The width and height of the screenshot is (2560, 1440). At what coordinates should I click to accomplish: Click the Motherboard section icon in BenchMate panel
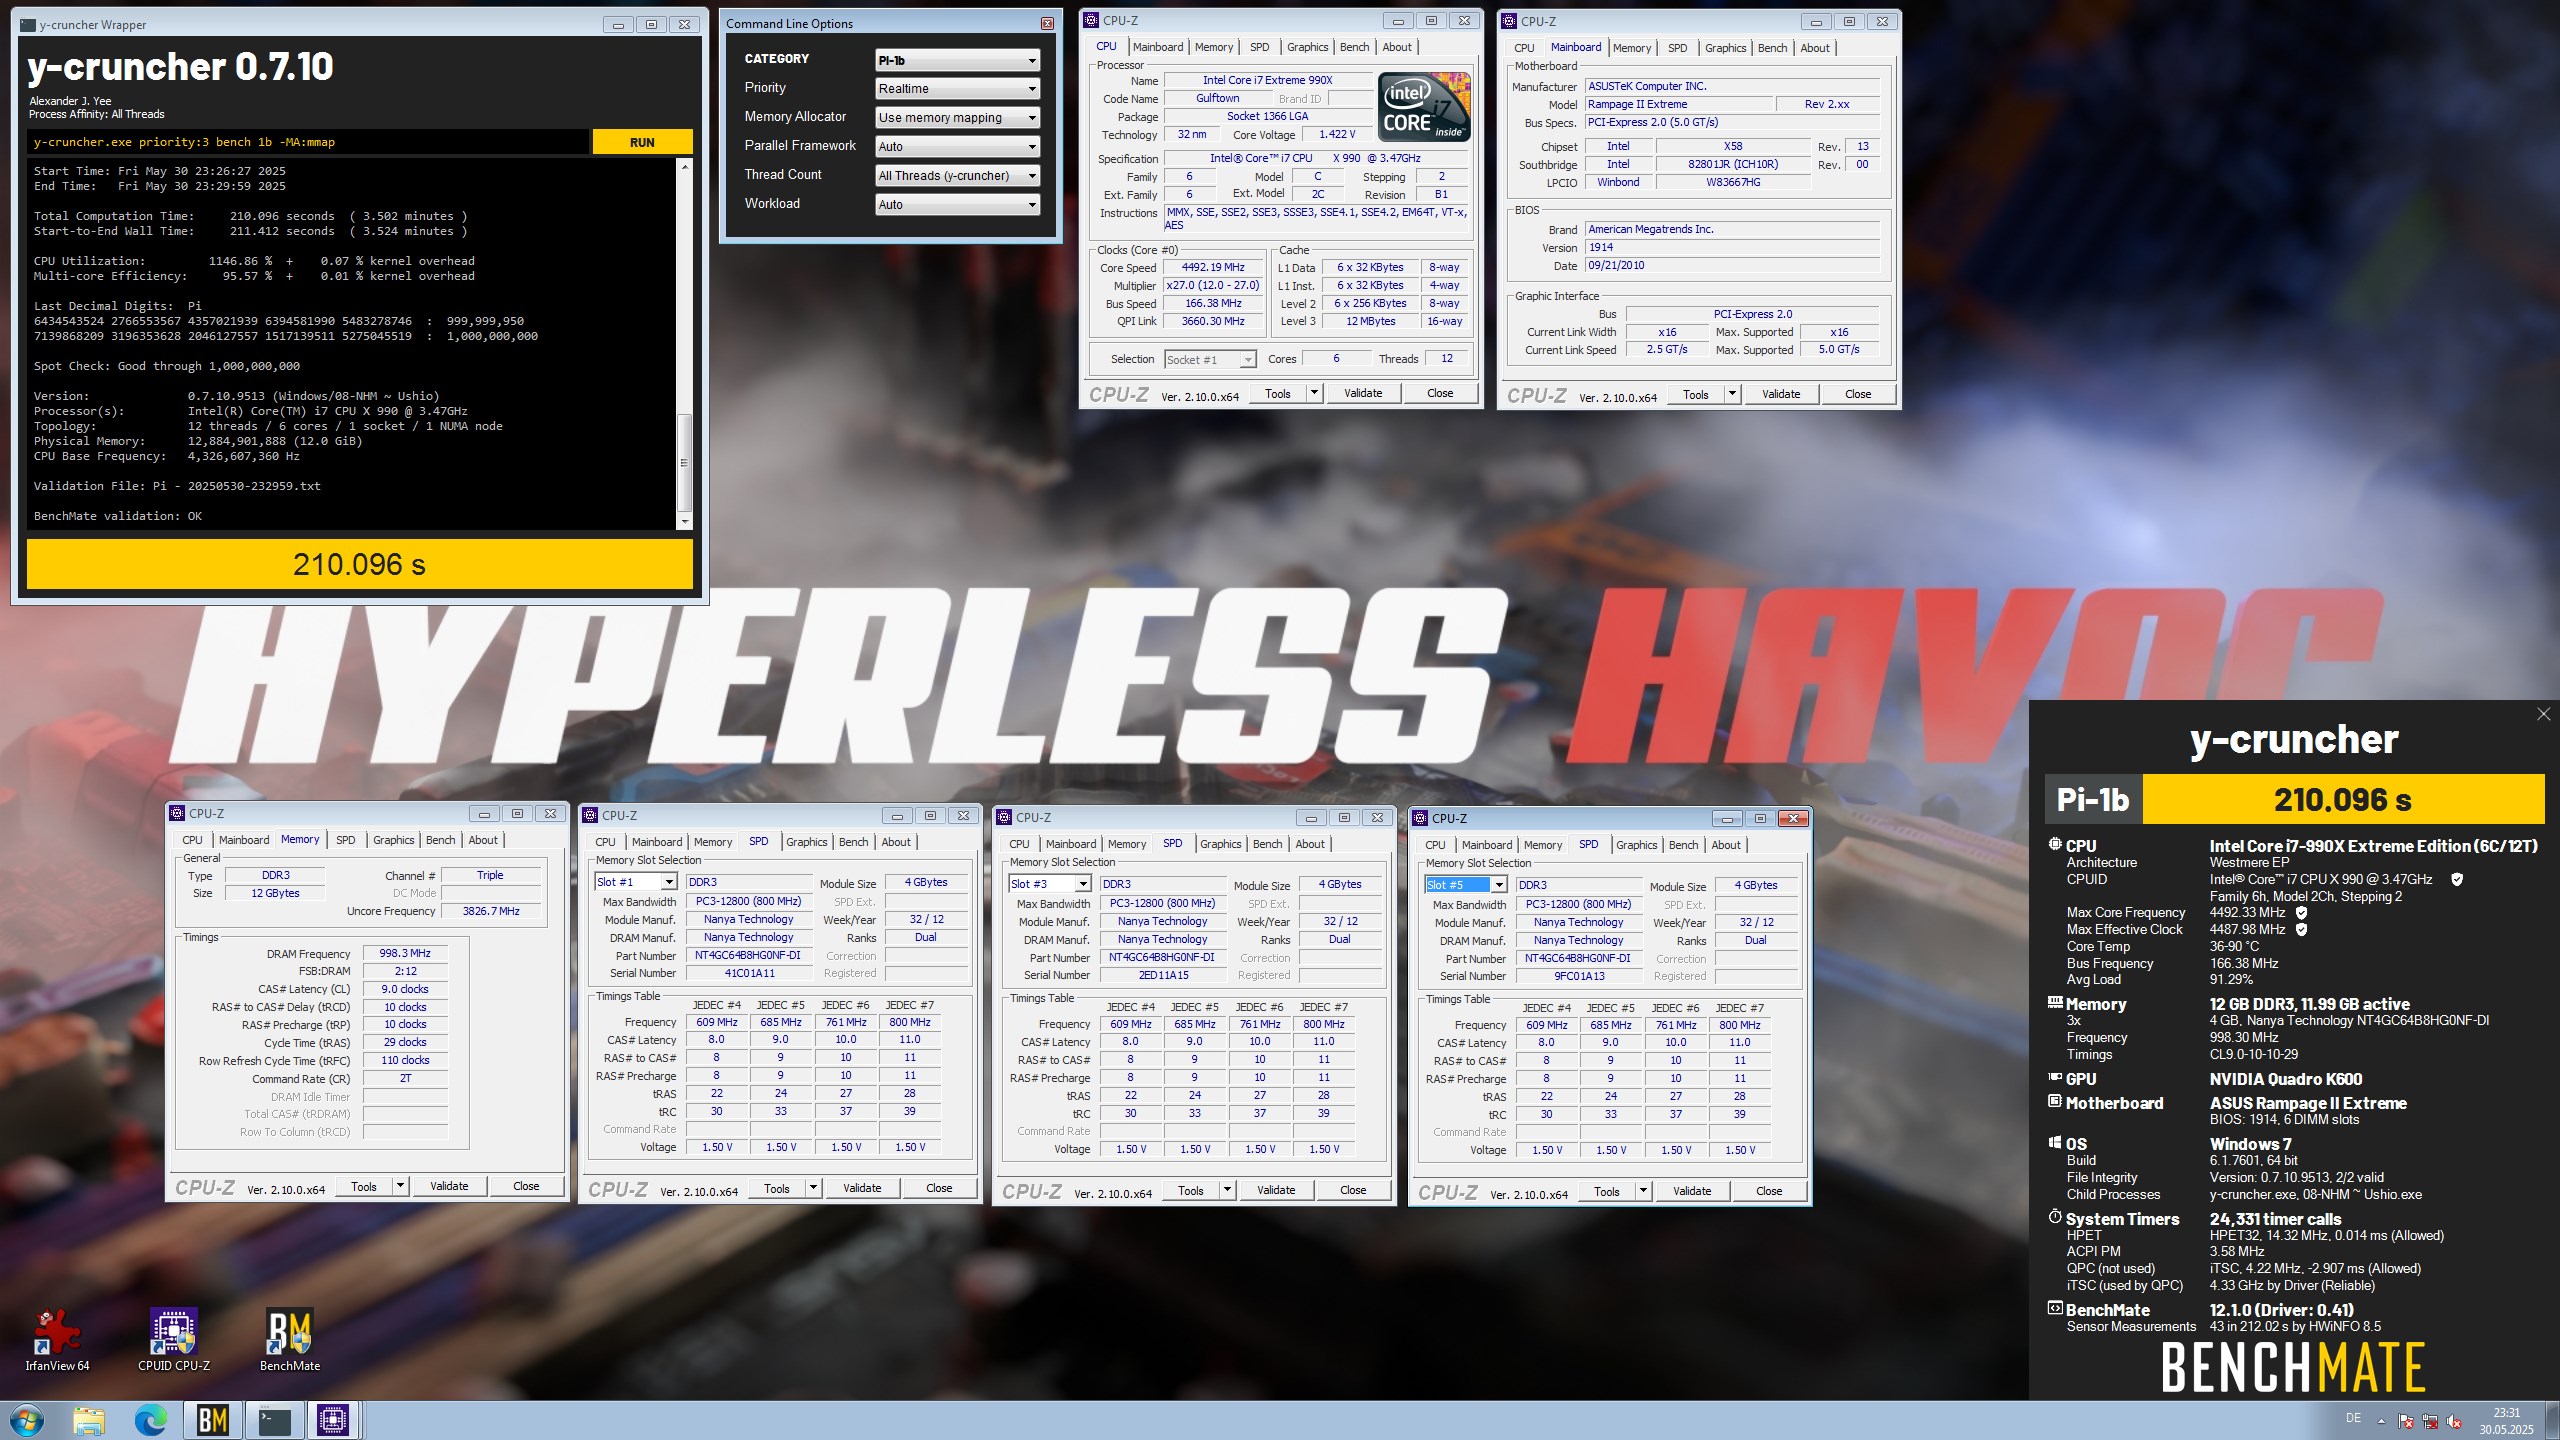(x=2055, y=1102)
